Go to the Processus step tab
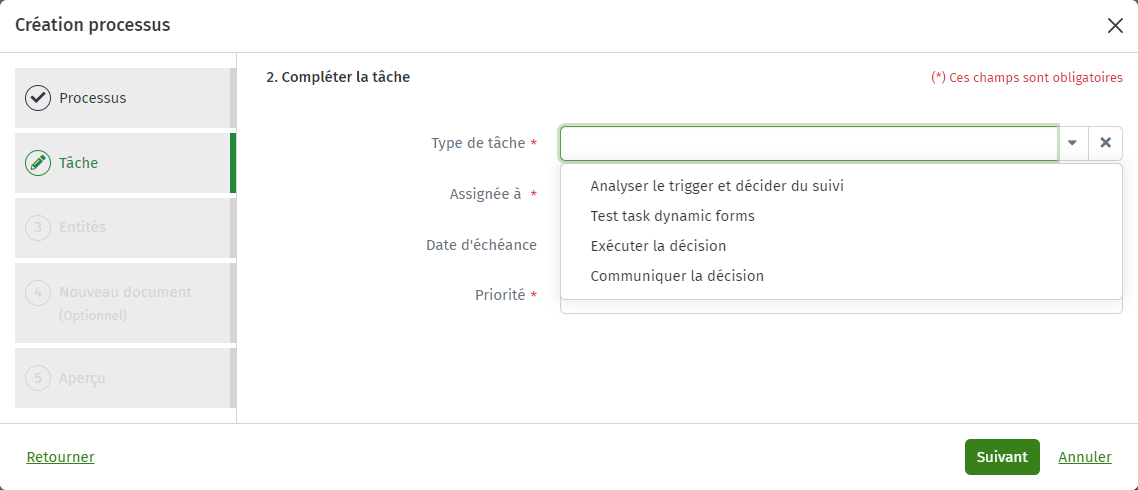This screenshot has height=490, width=1138. [124, 98]
